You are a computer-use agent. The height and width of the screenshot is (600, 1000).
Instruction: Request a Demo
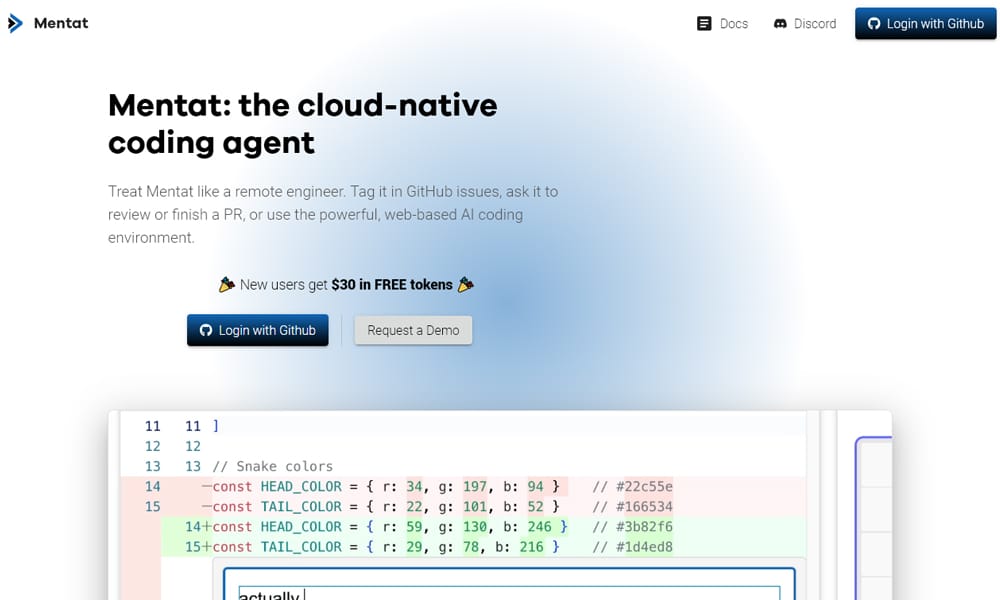click(413, 330)
